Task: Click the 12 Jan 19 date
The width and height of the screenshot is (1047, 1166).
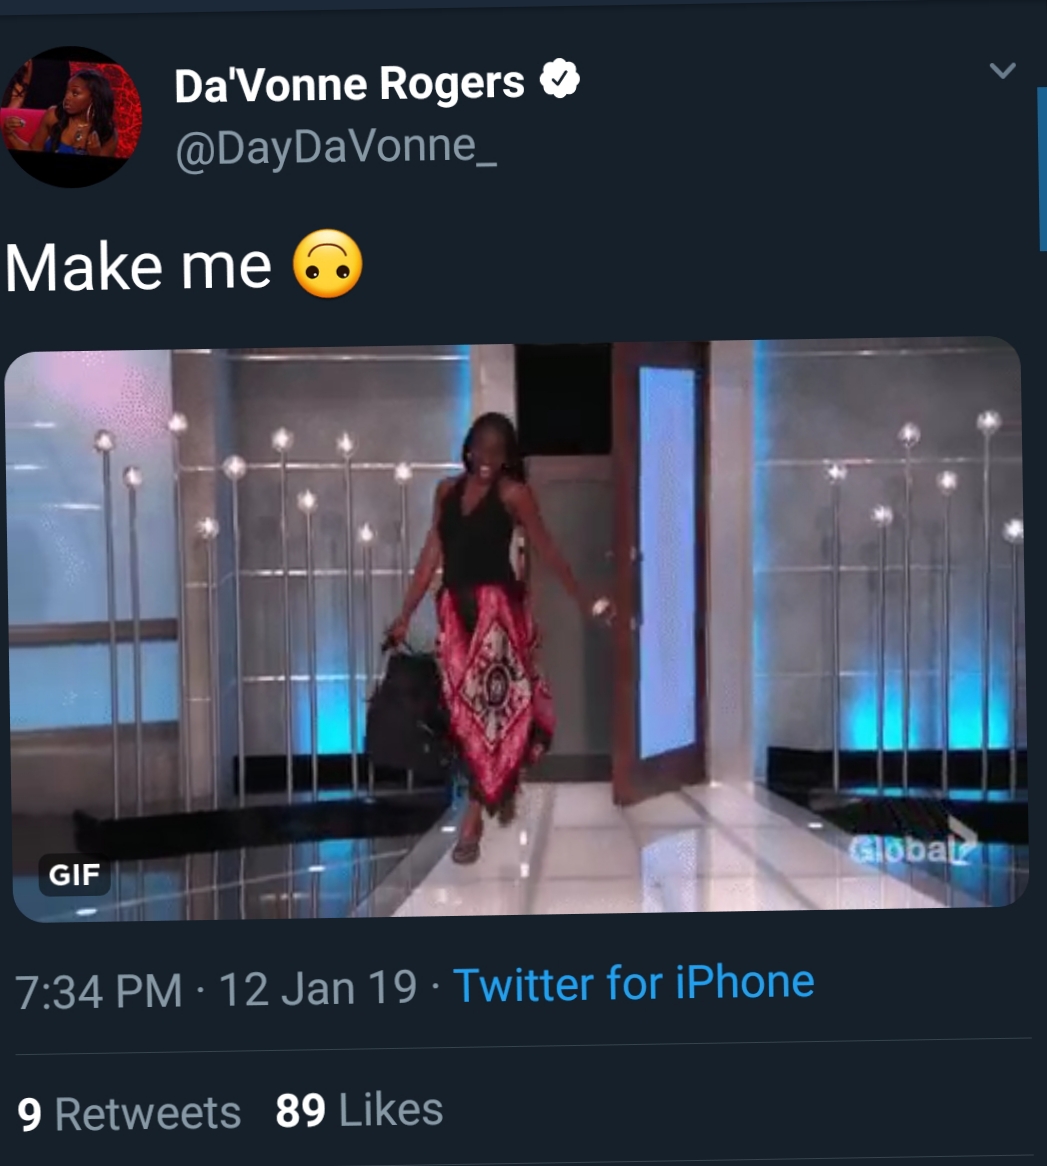Action: (318, 988)
